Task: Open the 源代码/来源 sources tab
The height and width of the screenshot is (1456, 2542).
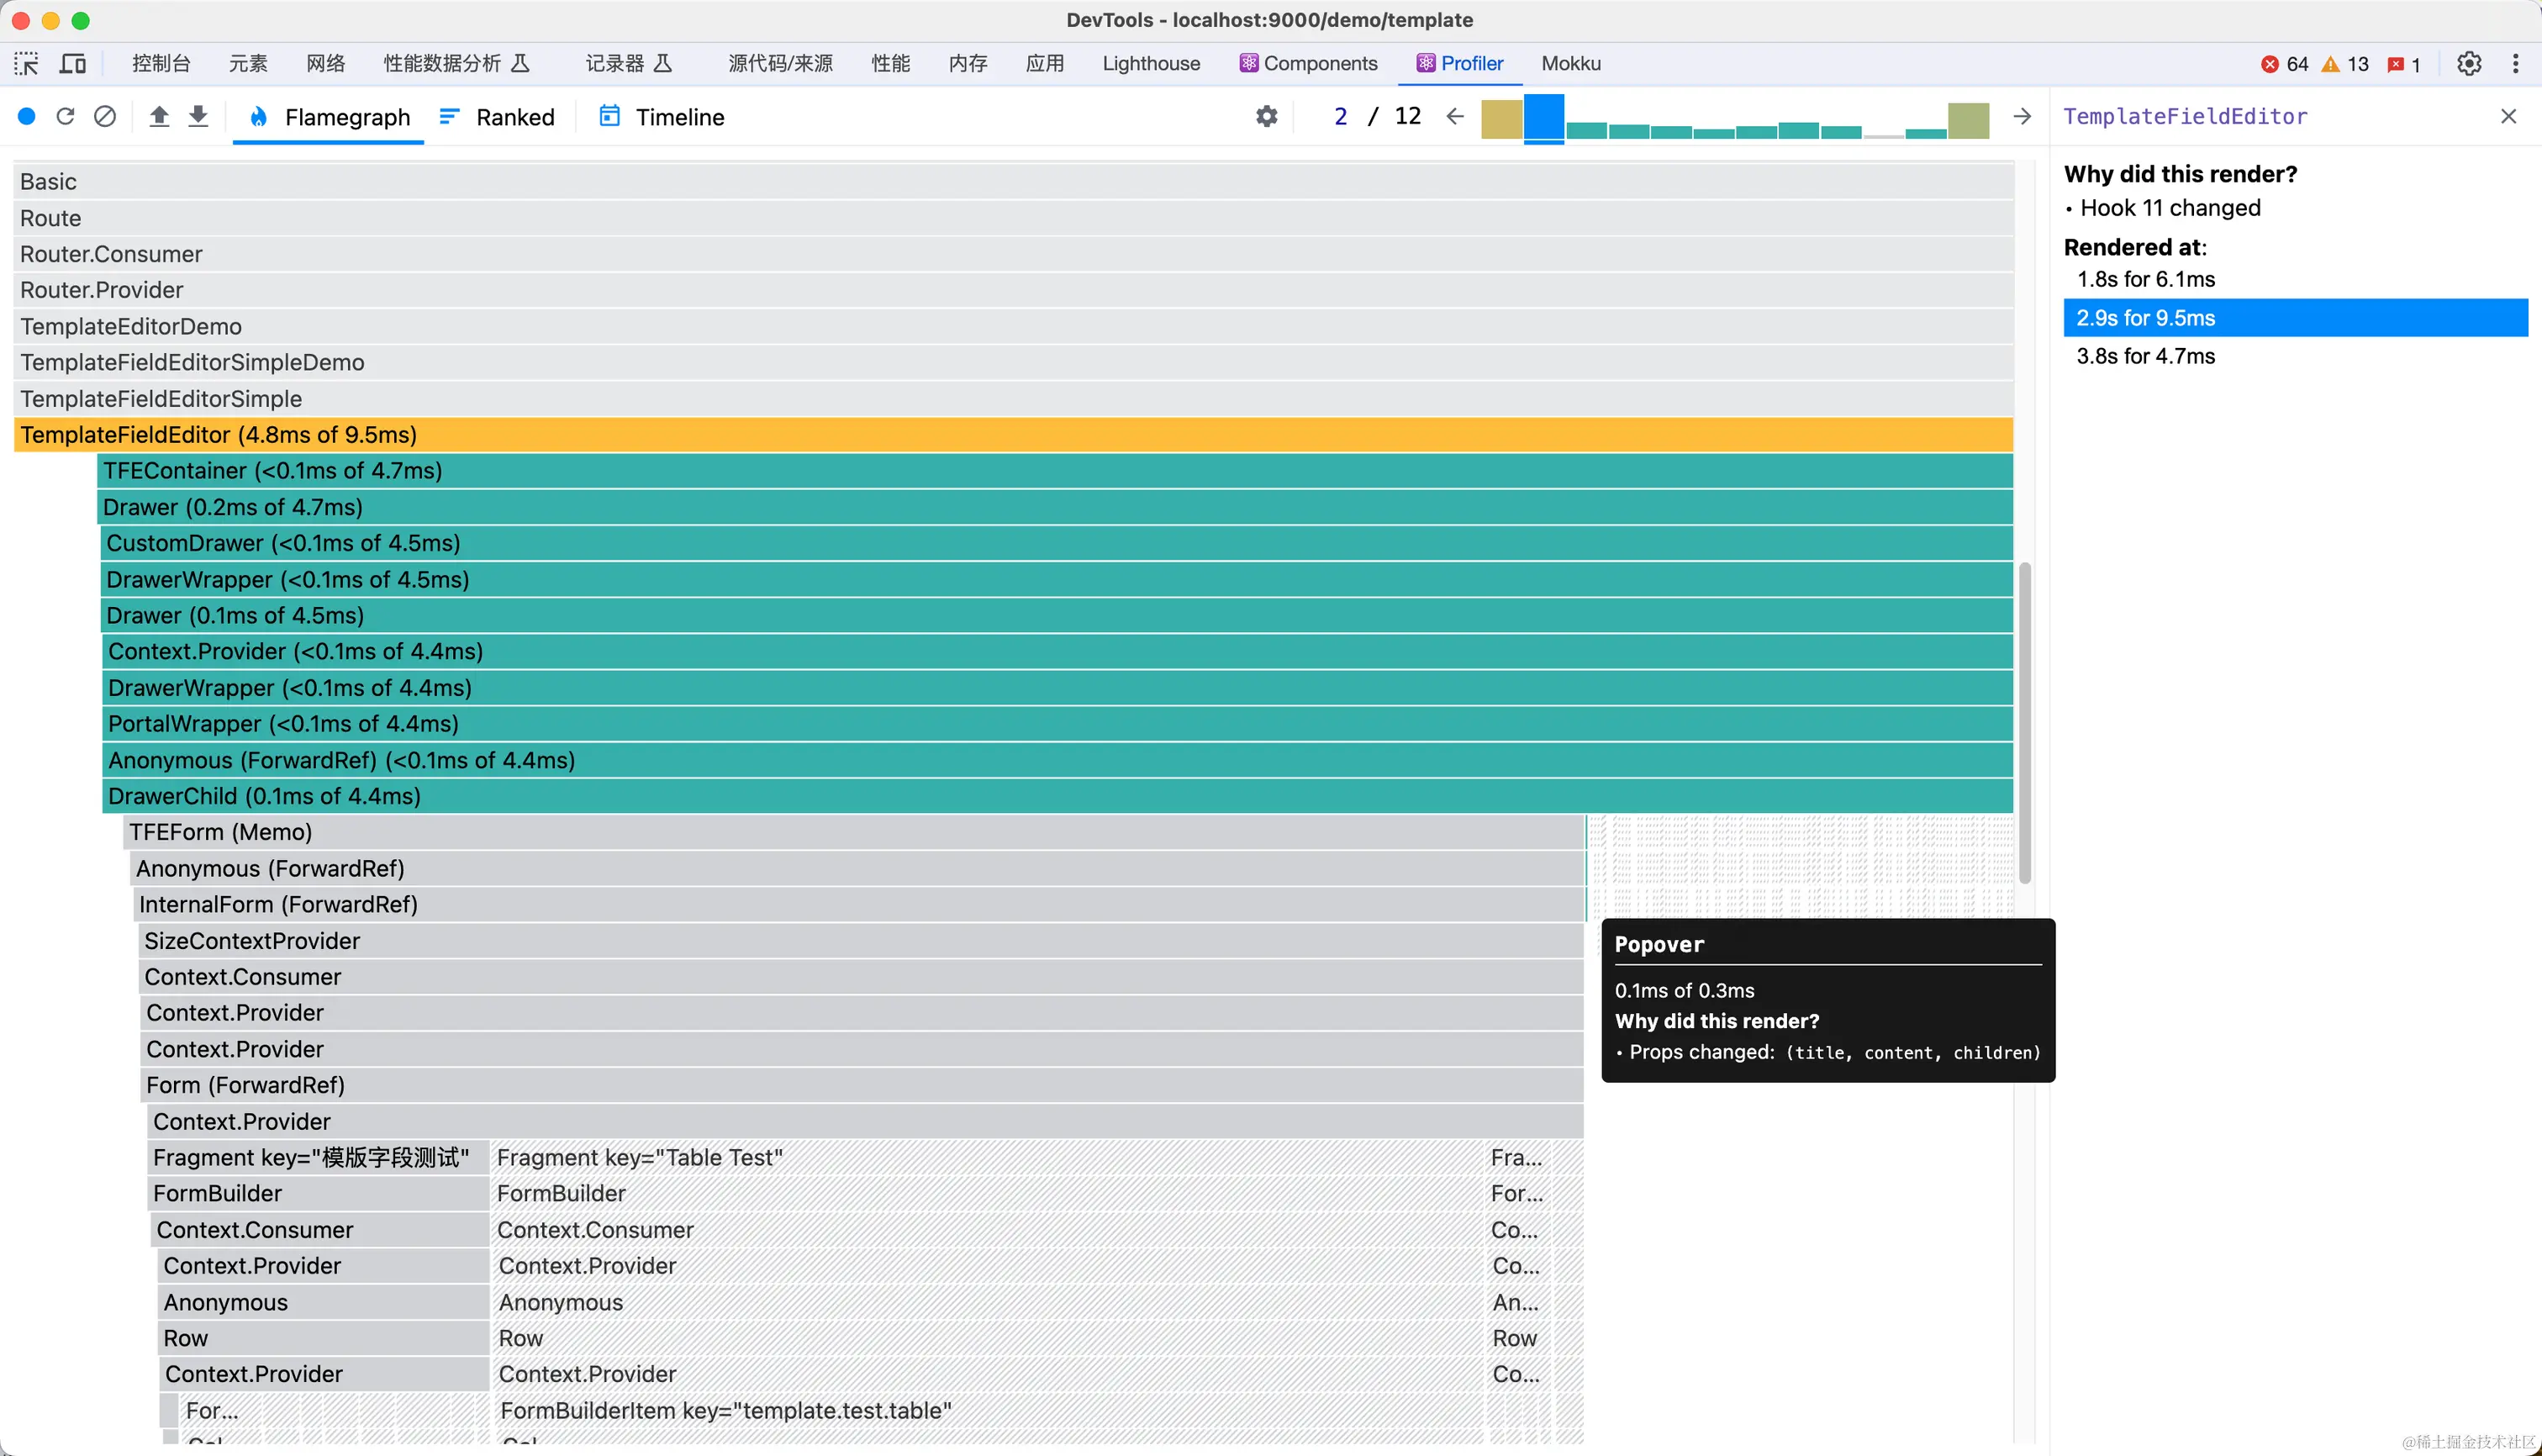Action: pyautogui.click(x=780, y=64)
